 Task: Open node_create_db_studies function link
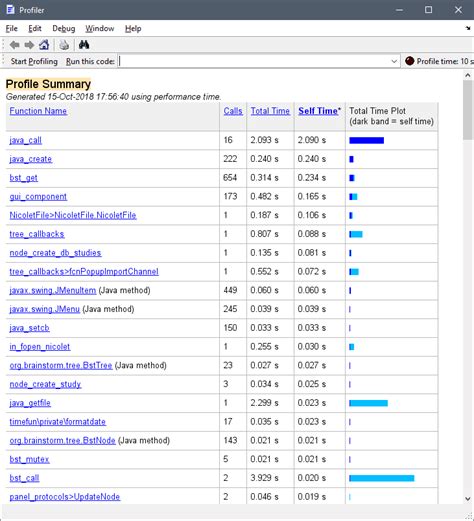[x=55, y=253]
